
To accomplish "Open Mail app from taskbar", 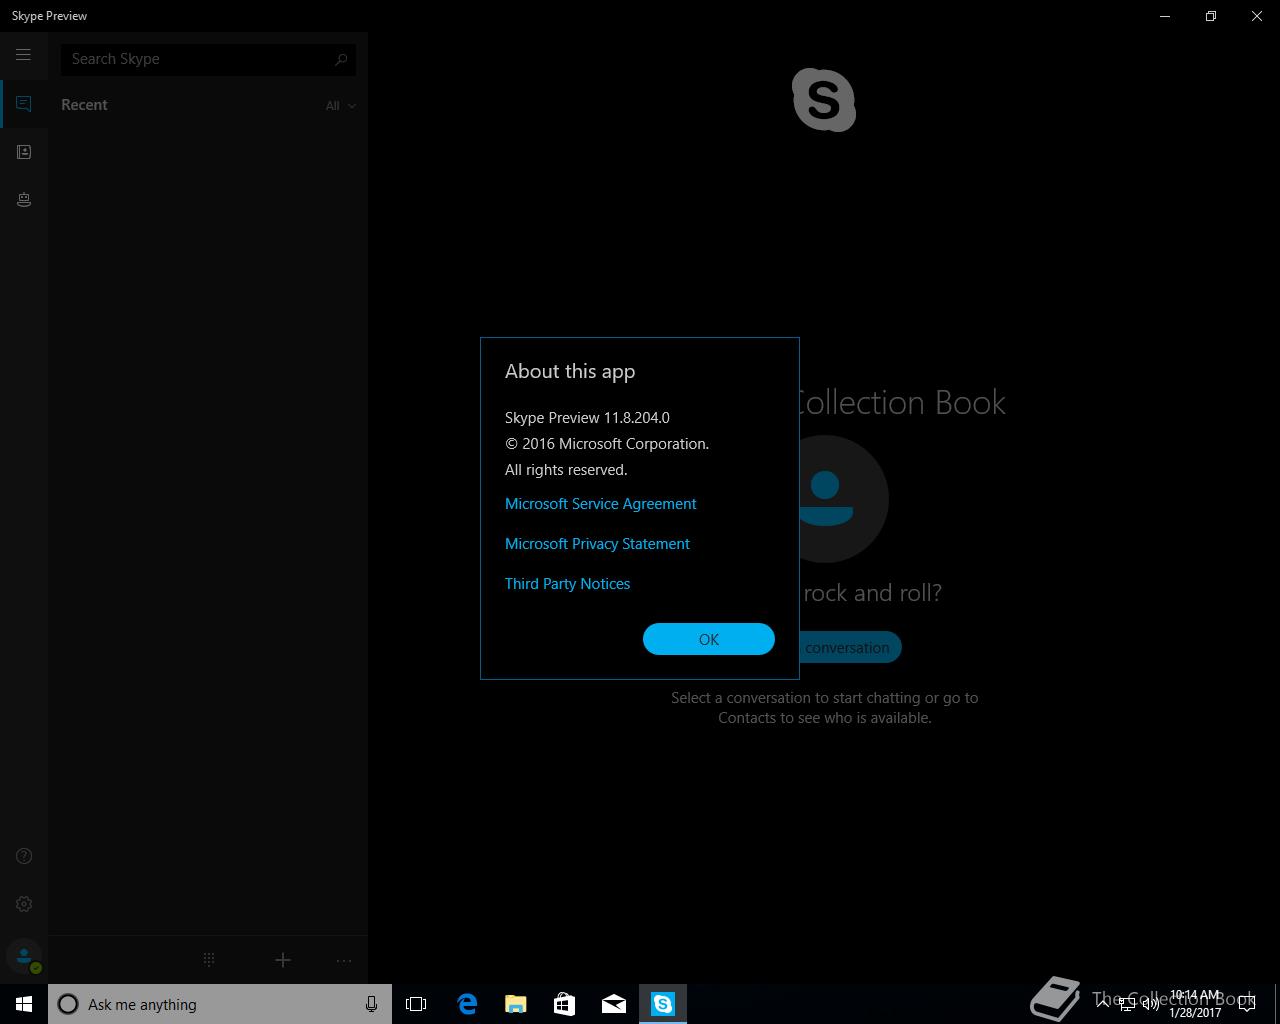I will pyautogui.click(x=614, y=1004).
